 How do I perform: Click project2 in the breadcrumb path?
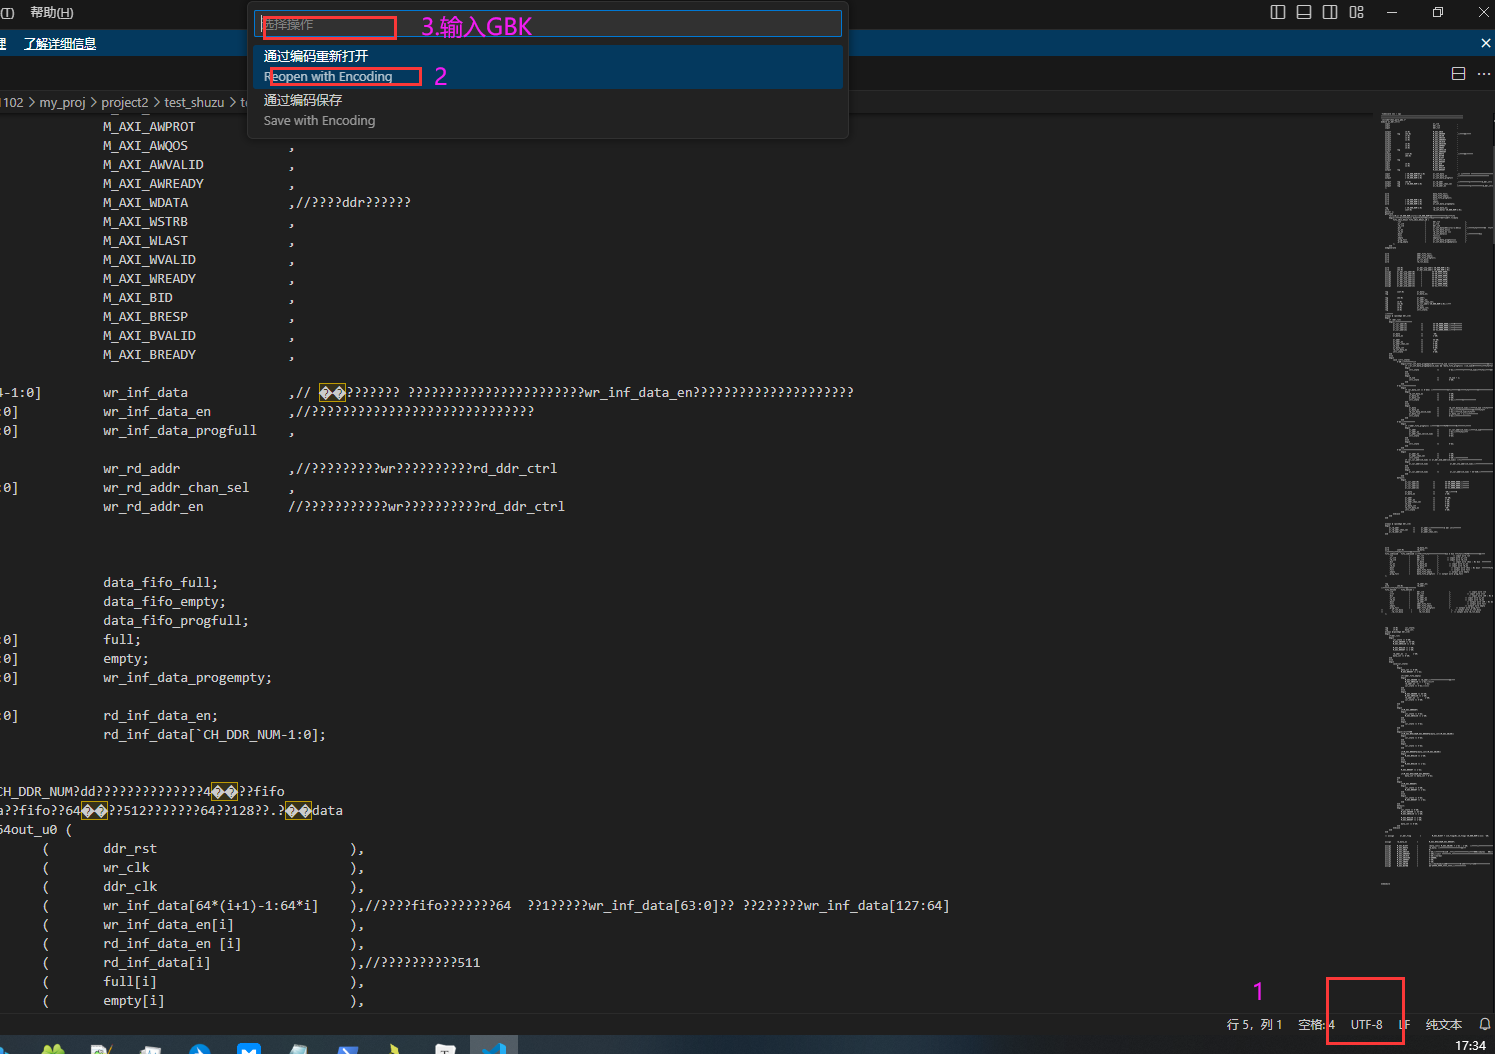point(124,102)
